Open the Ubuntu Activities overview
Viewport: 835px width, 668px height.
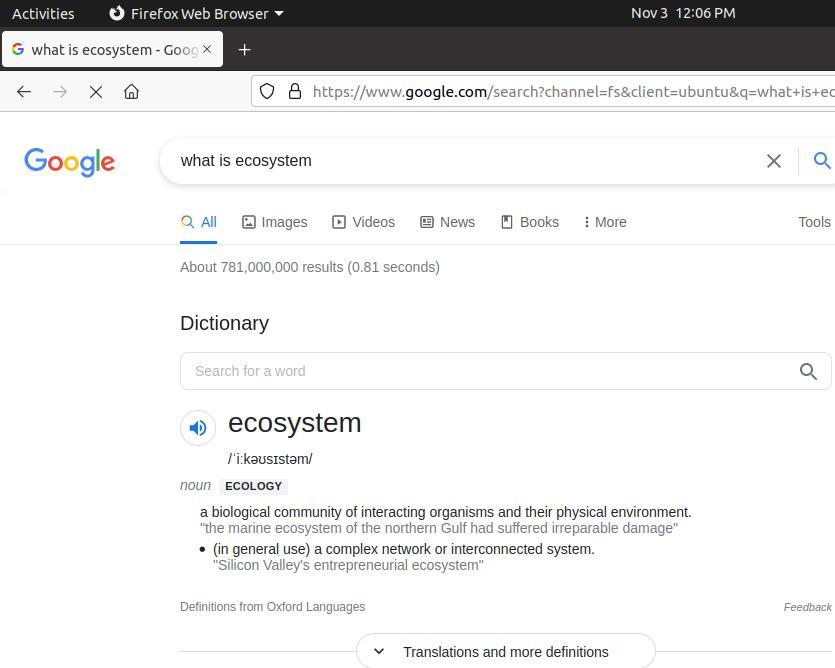point(43,13)
